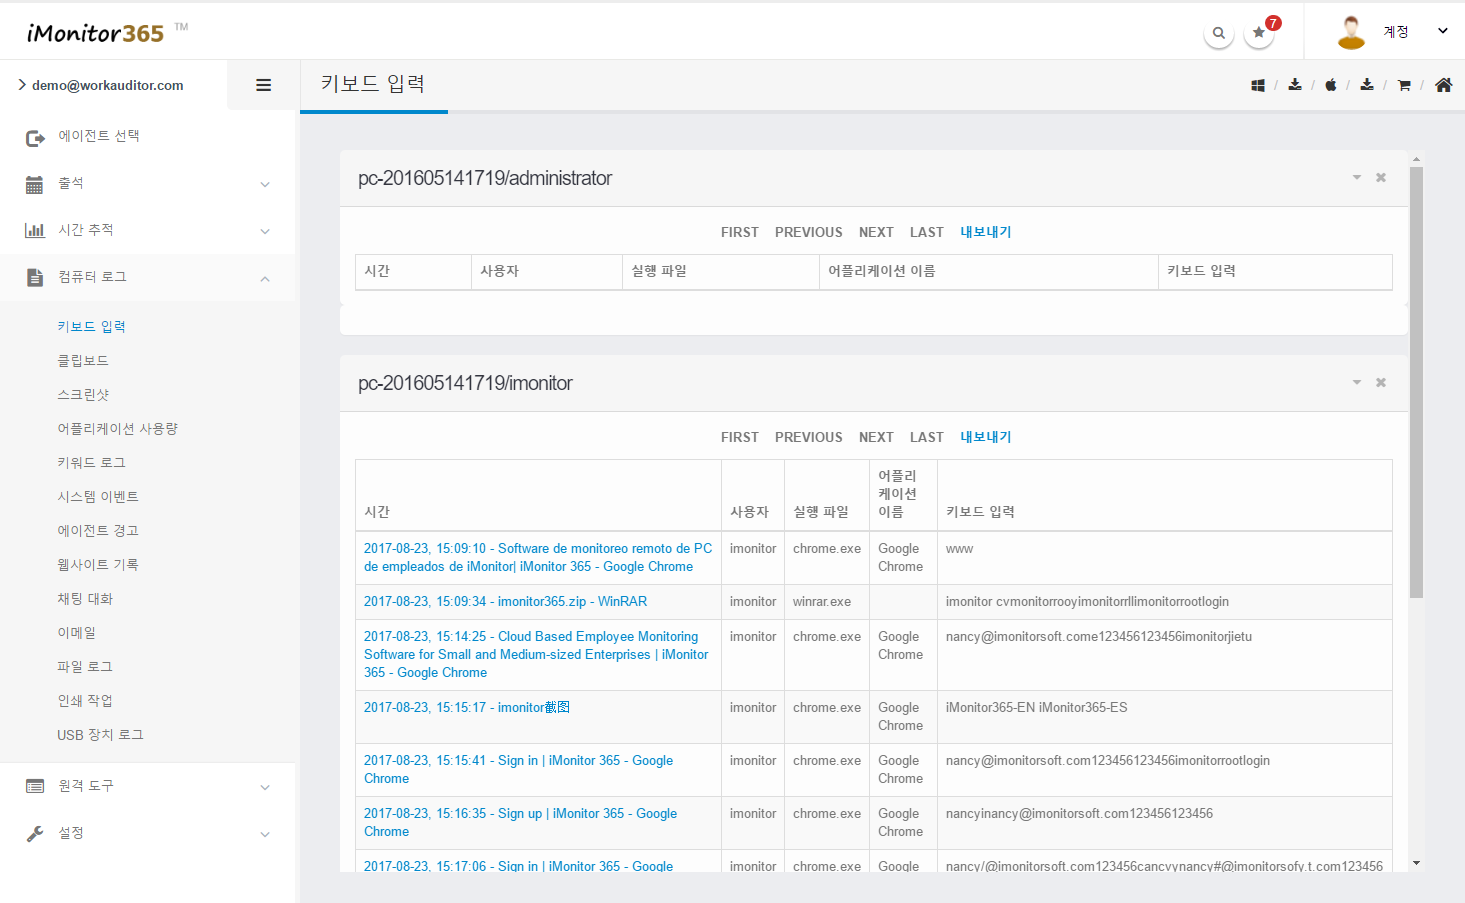This screenshot has height=903, width=1465.
Task: Toggle the hamburger sidebar menu
Action: [263, 85]
